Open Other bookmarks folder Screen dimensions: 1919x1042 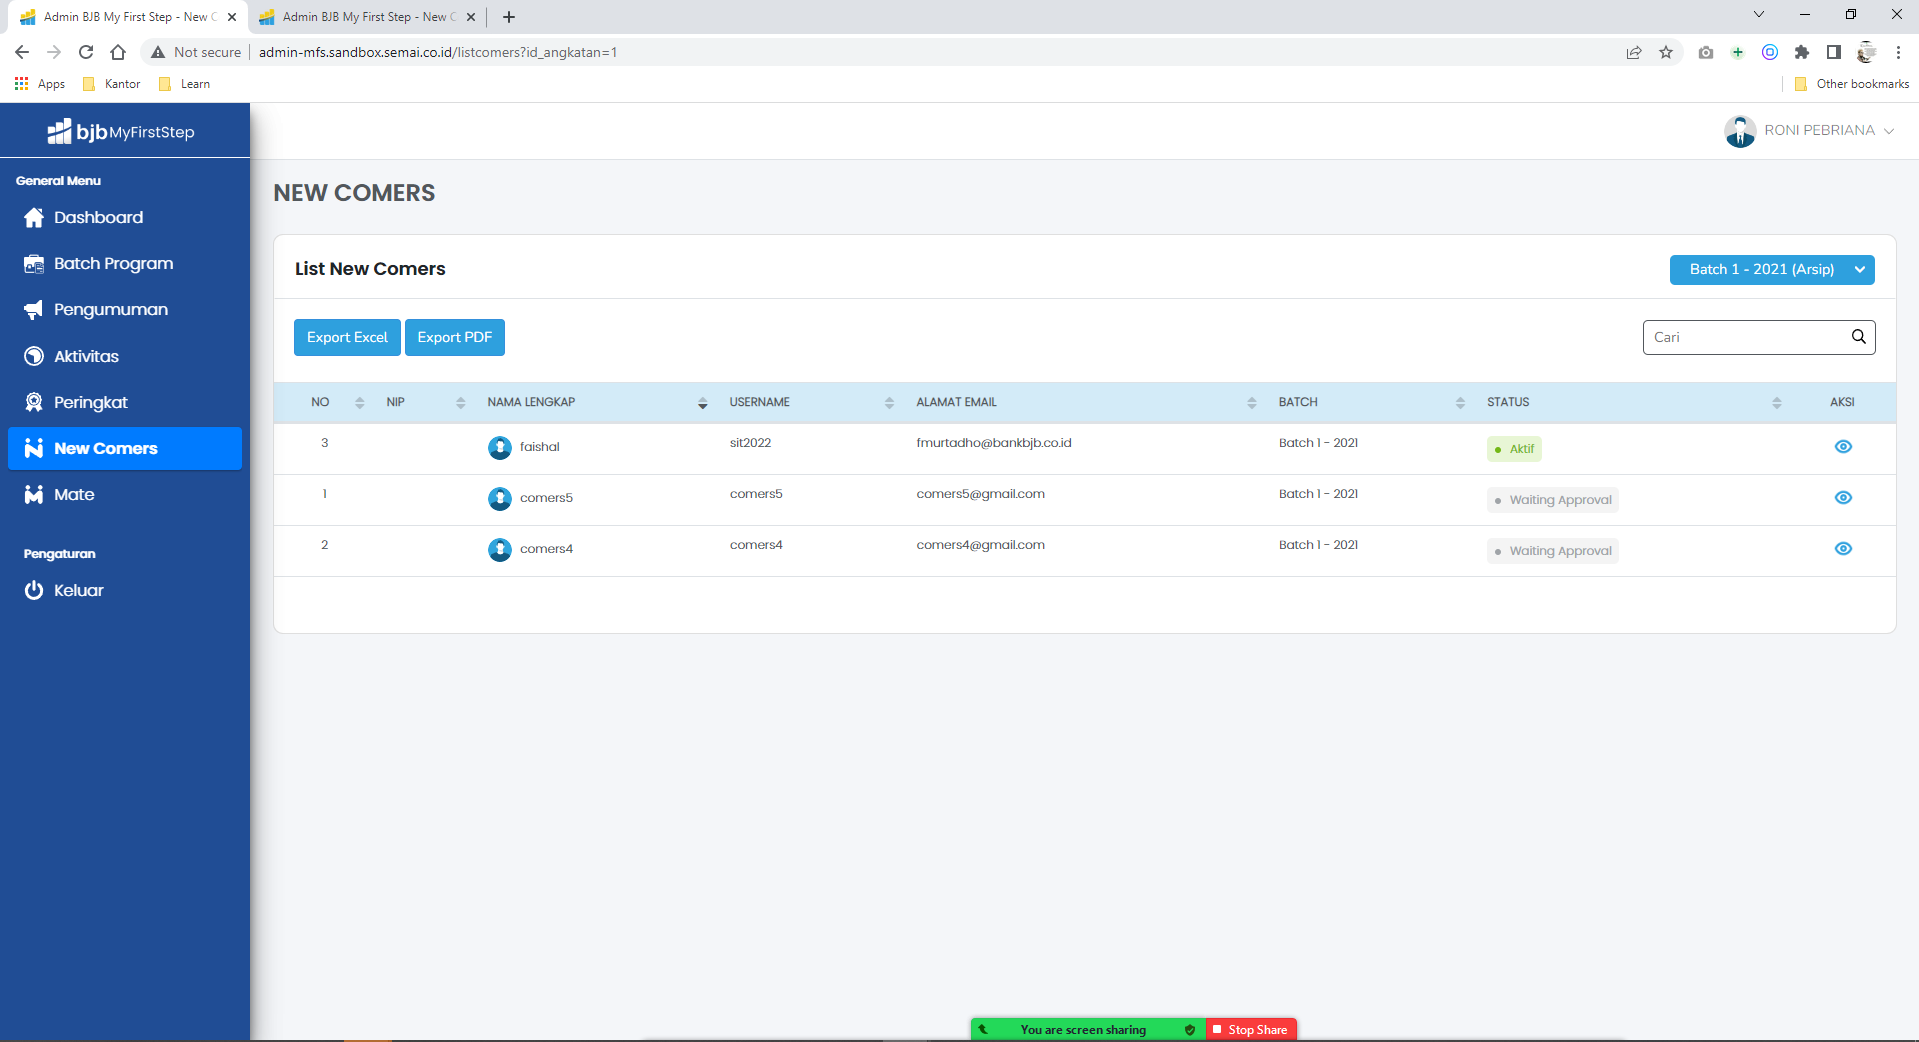tap(1852, 84)
